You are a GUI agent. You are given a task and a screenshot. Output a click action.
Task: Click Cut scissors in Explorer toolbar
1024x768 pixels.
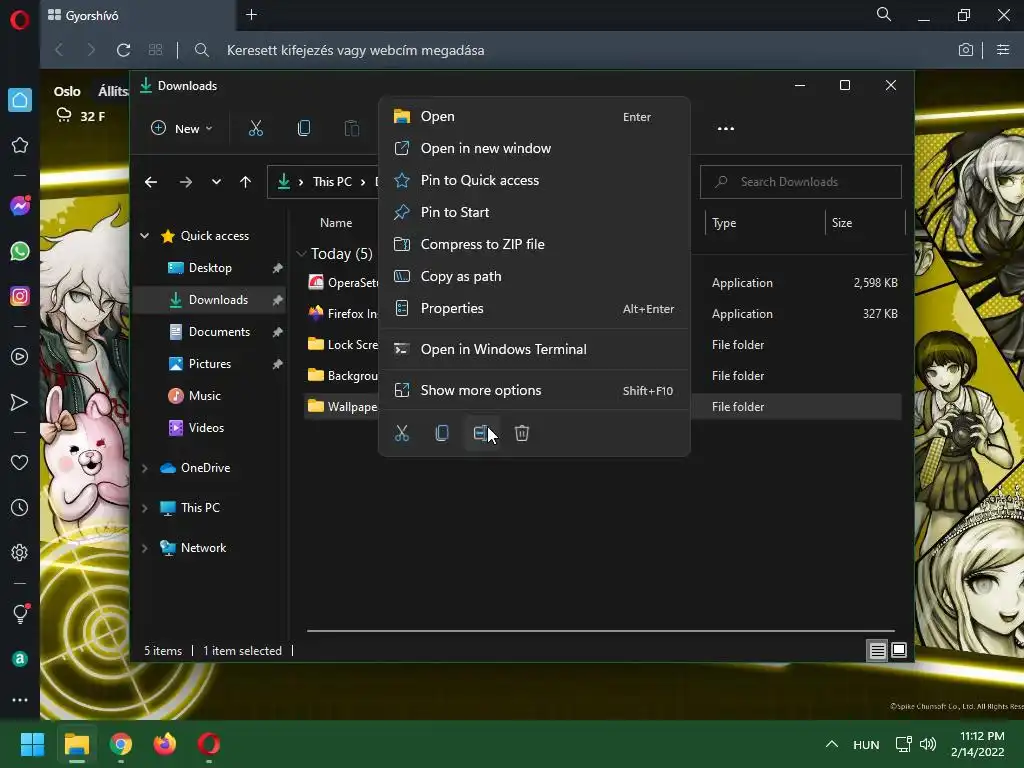click(x=256, y=128)
